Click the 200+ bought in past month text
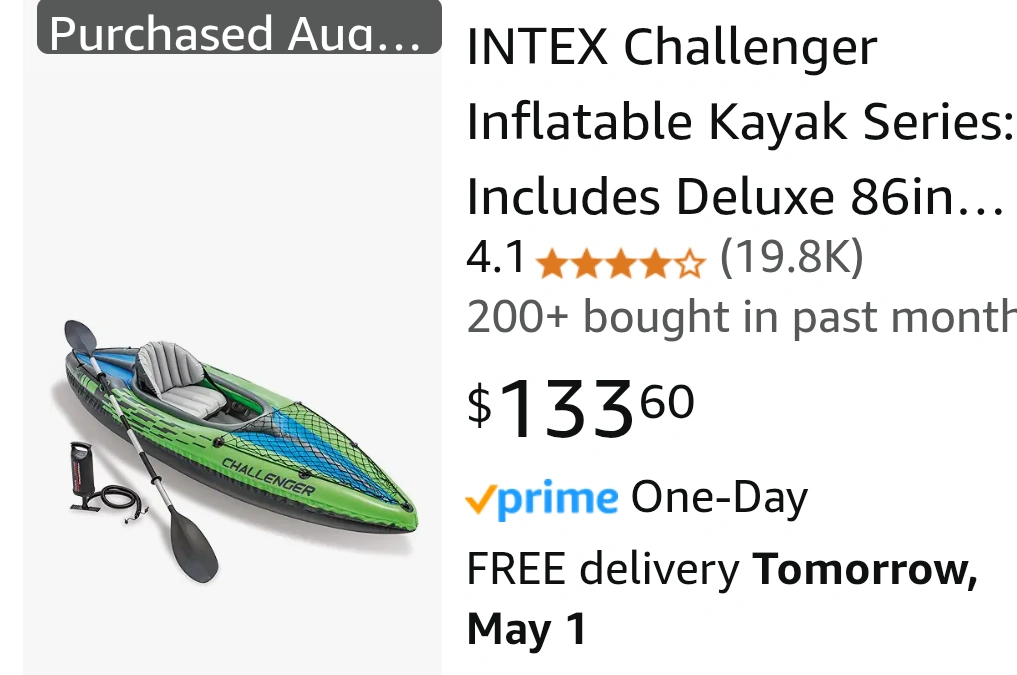Viewport: 1017px width, 675px height. (x=741, y=317)
